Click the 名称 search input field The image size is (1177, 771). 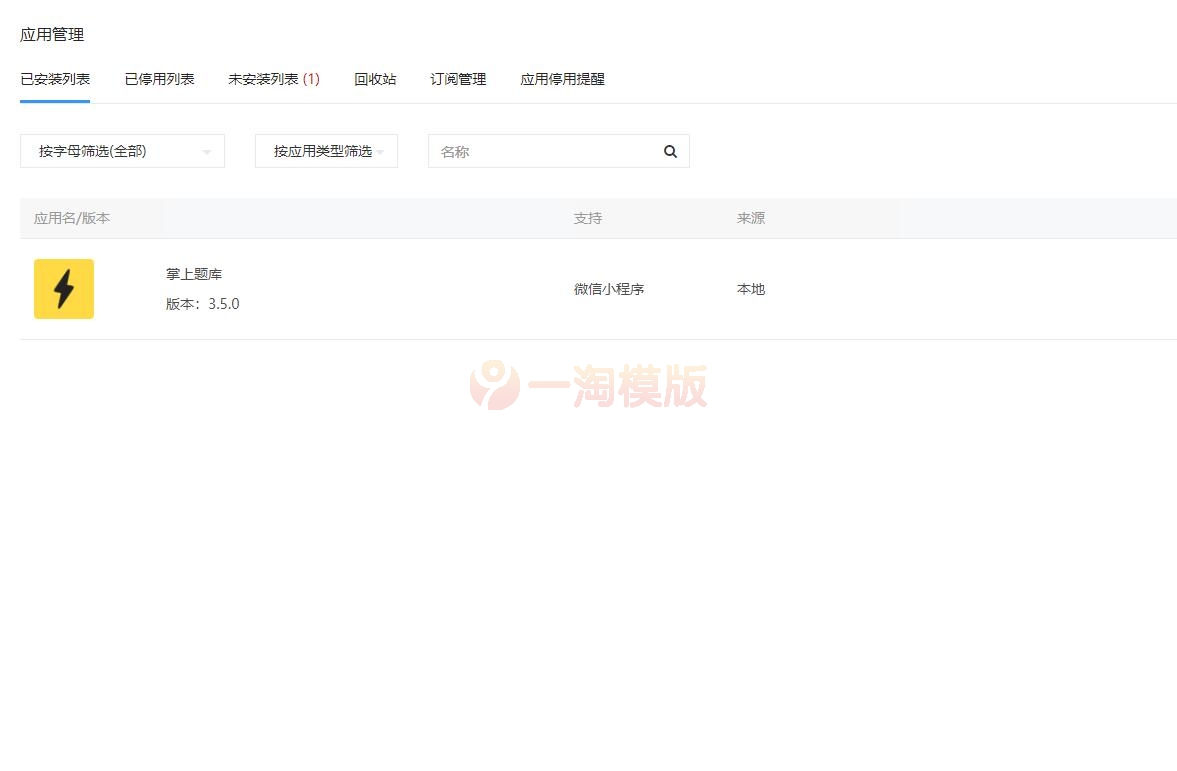pos(540,151)
